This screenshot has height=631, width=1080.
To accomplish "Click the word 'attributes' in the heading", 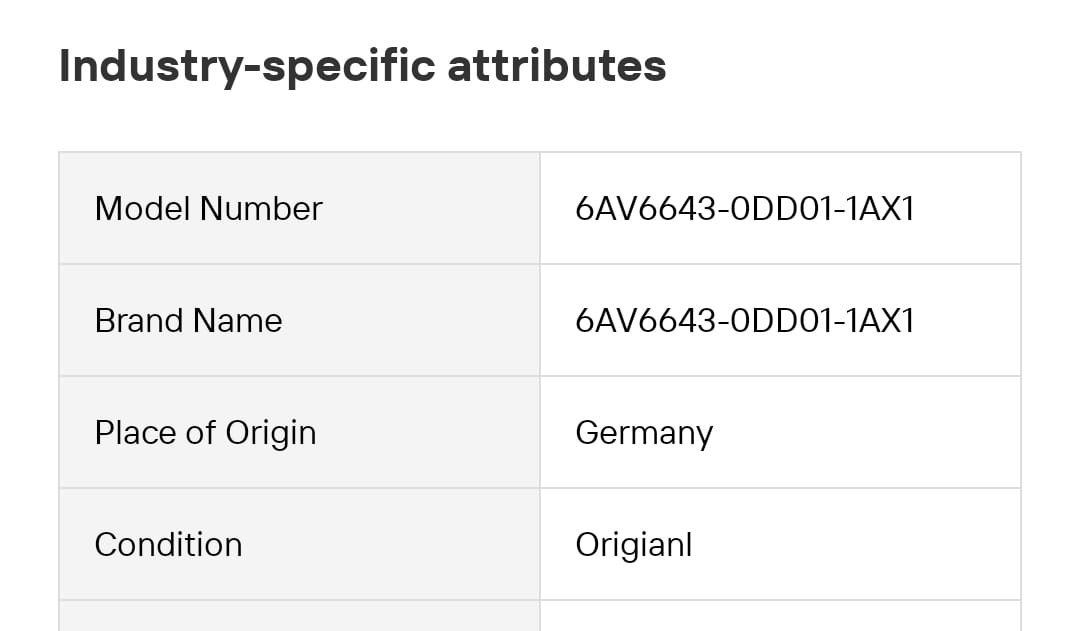I will 557,65.
